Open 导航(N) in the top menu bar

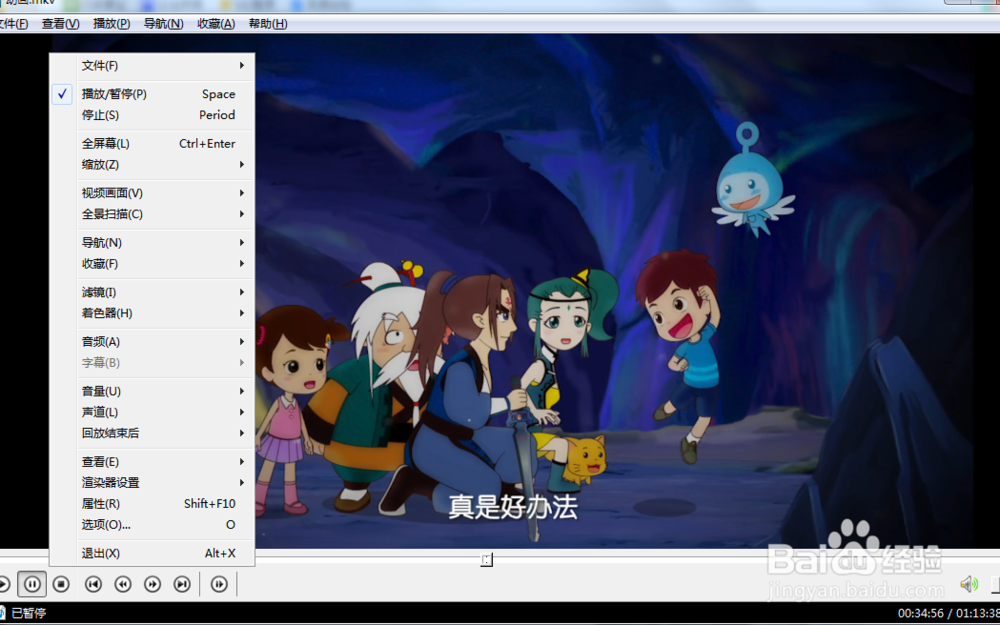163,24
